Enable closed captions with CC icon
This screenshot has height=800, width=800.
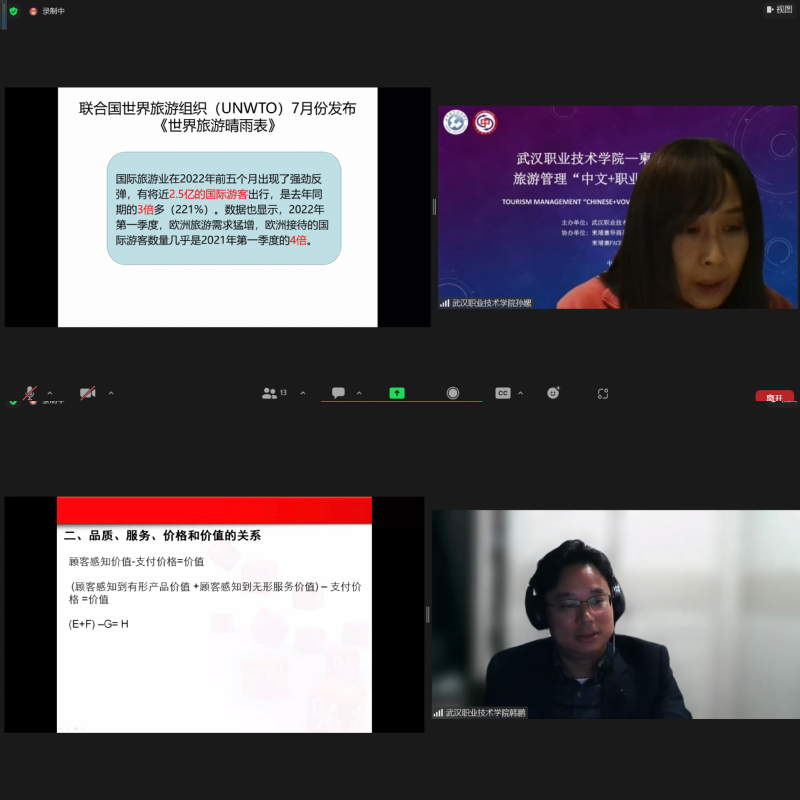(x=503, y=393)
